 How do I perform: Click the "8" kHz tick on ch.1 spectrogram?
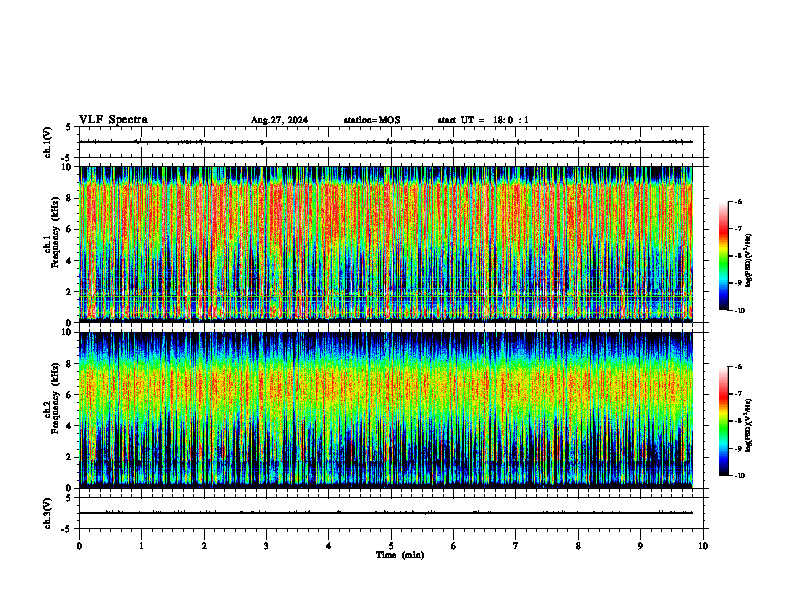click(x=70, y=198)
